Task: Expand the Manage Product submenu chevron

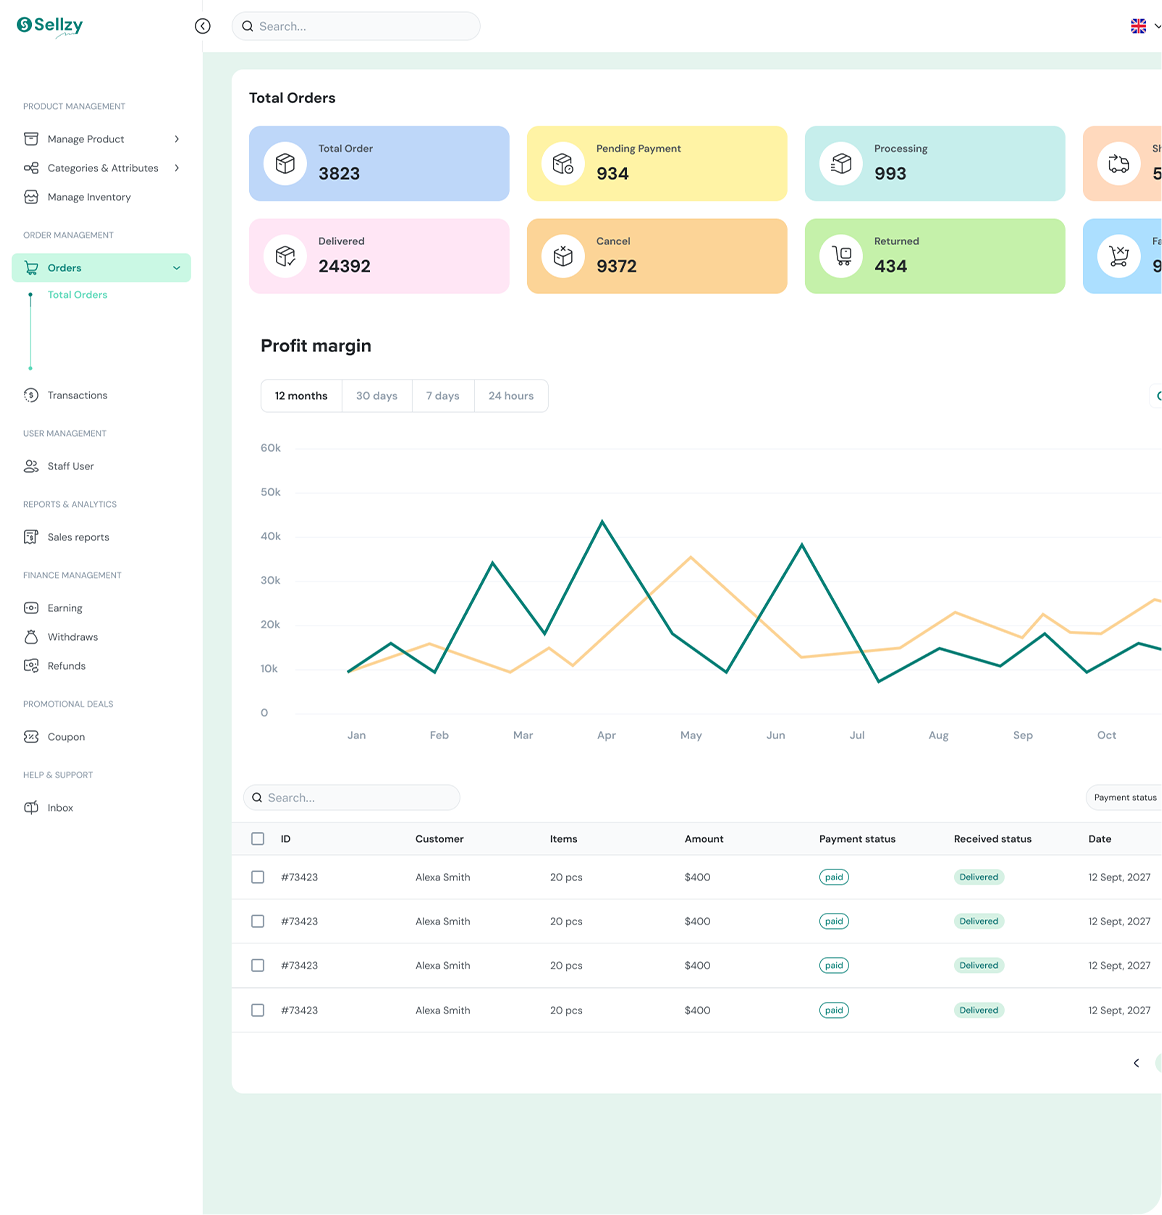Action: (177, 139)
